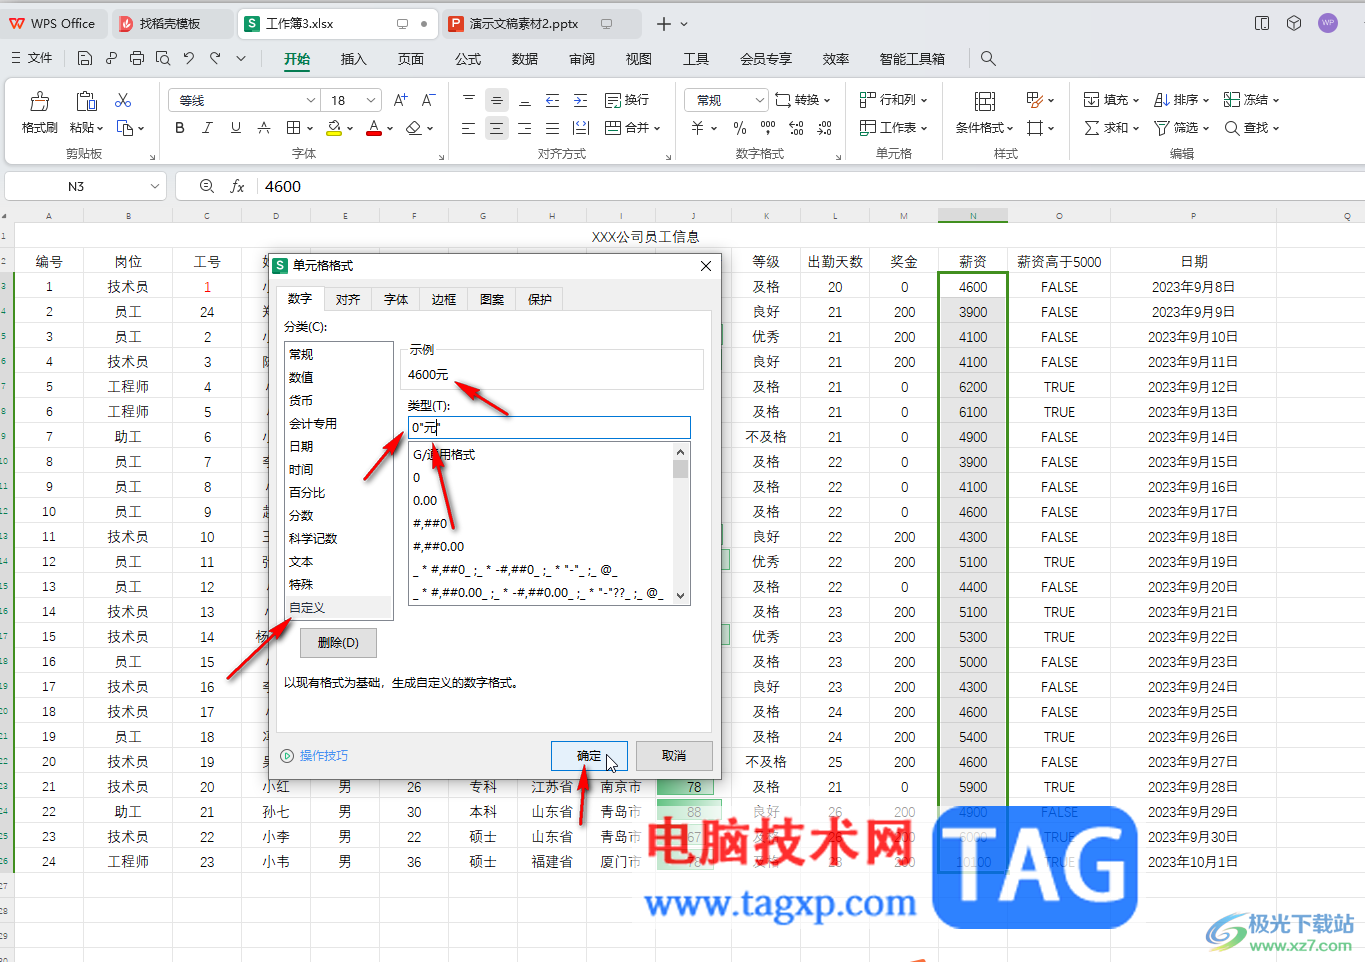Toggle Bold formatting
The width and height of the screenshot is (1365, 962).
tap(180, 128)
